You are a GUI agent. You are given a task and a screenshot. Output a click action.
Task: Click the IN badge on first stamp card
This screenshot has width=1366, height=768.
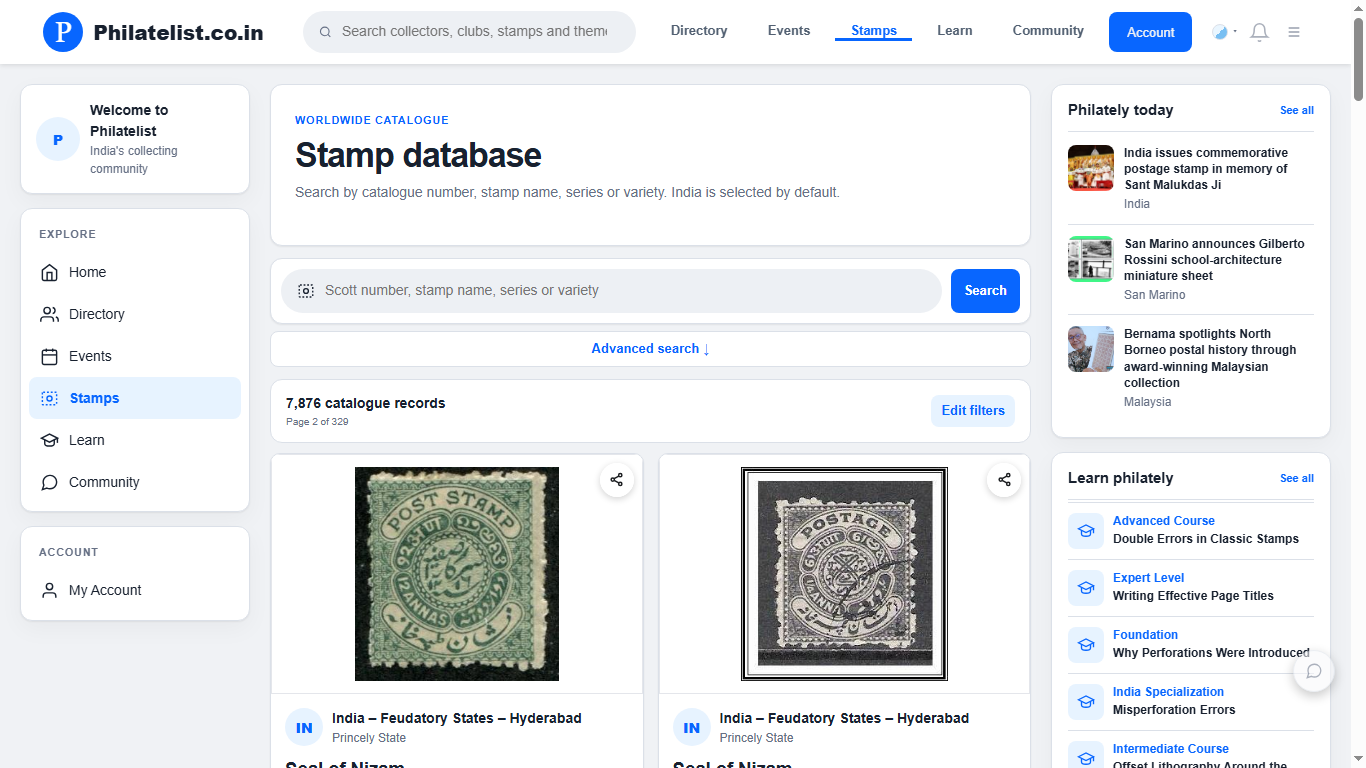(x=304, y=728)
